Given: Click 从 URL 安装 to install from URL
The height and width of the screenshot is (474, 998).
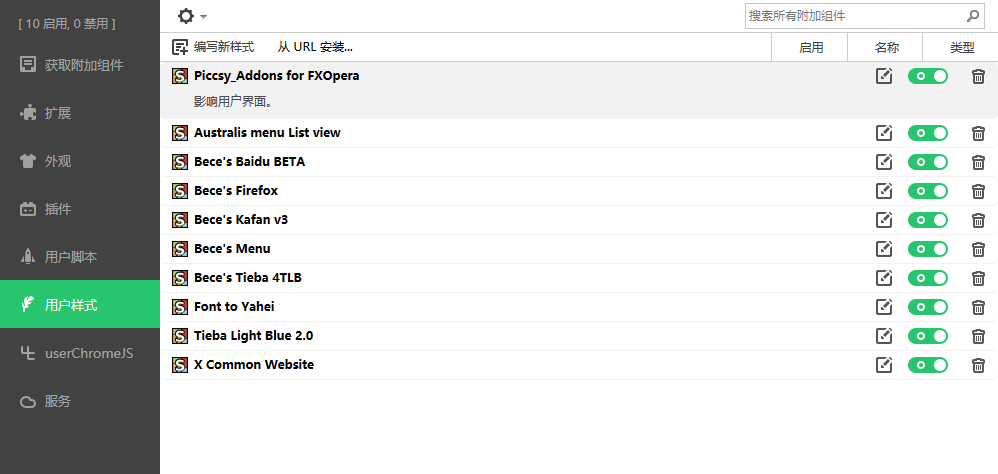Looking at the screenshot, I should pyautogui.click(x=315, y=46).
